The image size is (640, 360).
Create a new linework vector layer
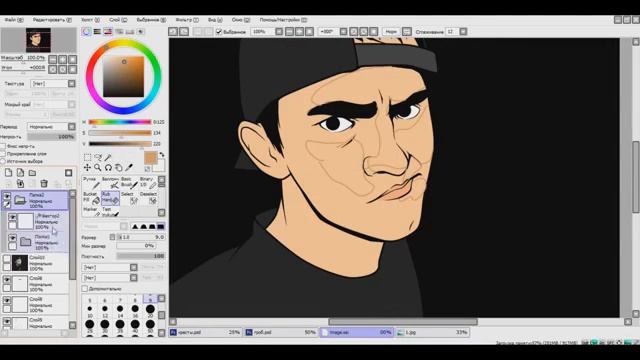pyautogui.click(x=20, y=173)
